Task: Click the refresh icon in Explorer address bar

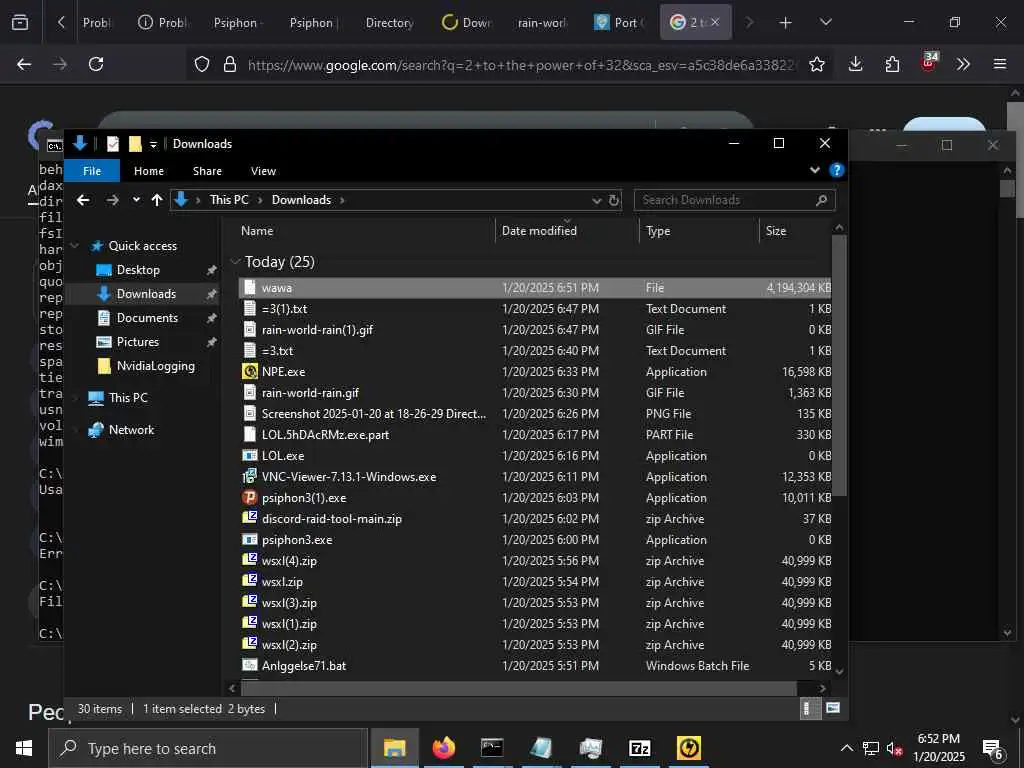Action: tap(614, 200)
